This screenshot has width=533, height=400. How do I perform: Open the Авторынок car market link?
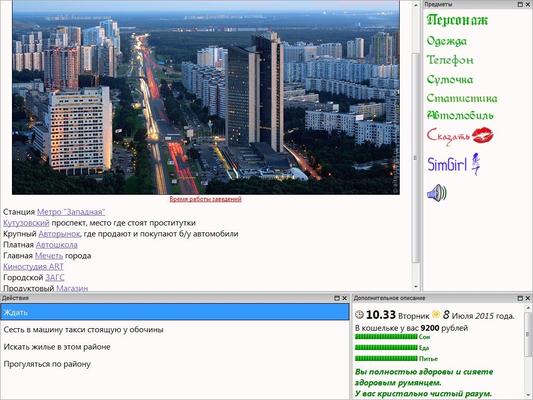pyautogui.click(x=59, y=234)
